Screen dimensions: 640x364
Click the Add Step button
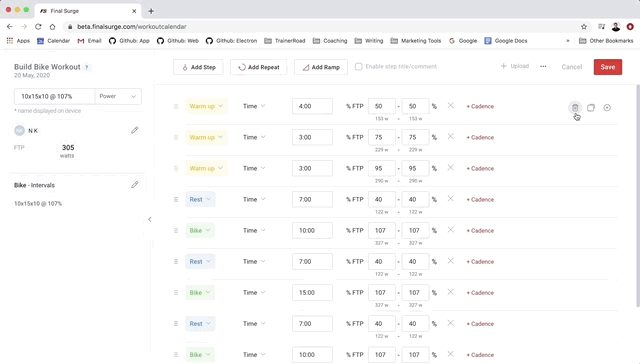tap(198, 67)
